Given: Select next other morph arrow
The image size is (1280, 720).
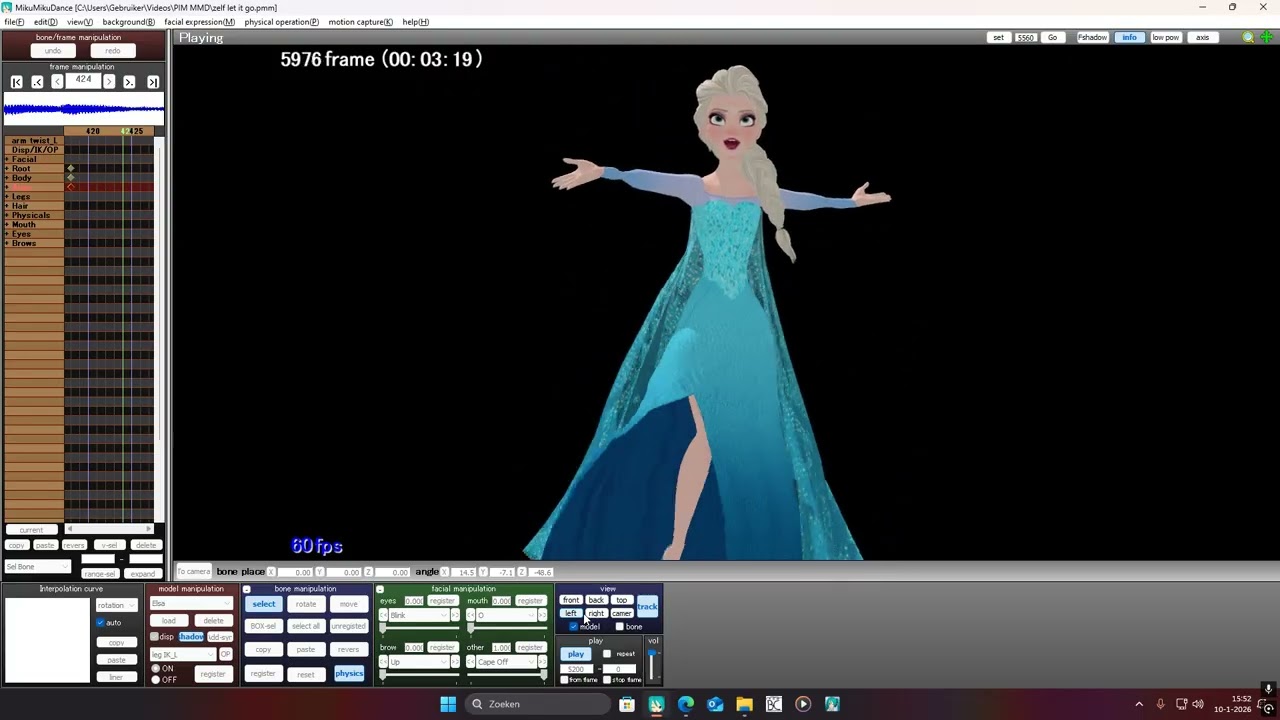Looking at the screenshot, I should [x=543, y=662].
